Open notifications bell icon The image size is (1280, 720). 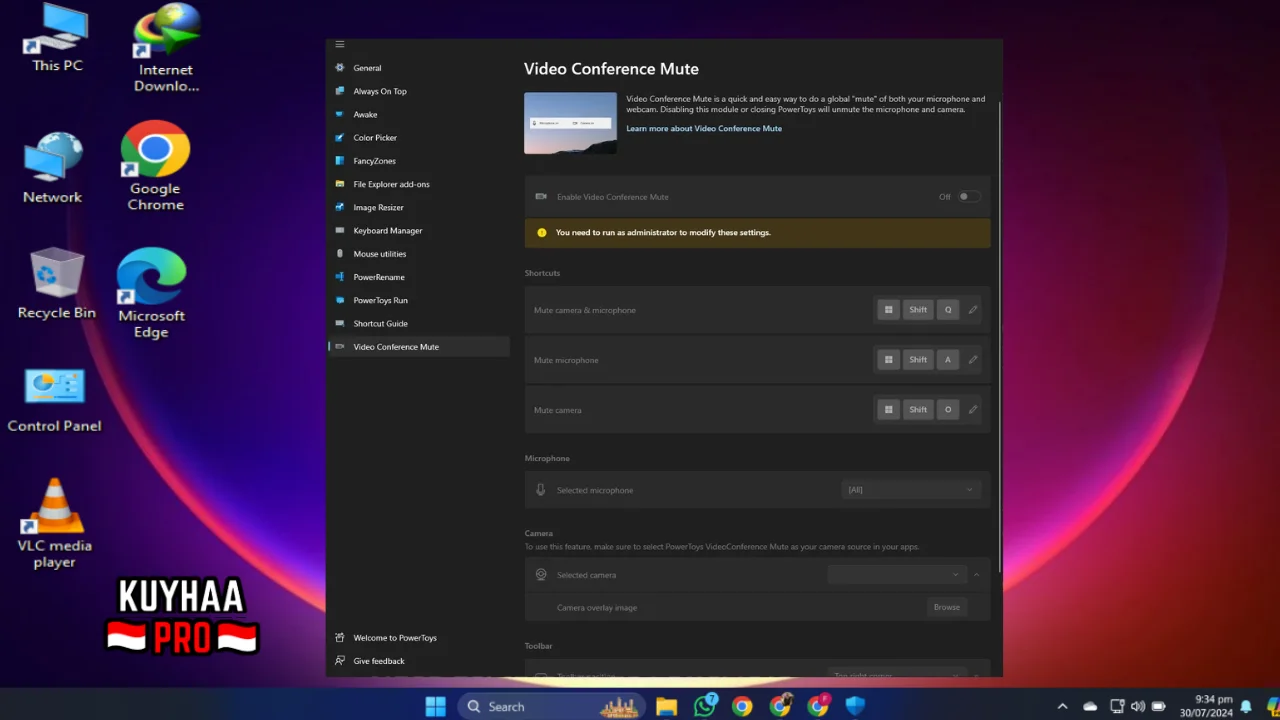pos(1246,706)
